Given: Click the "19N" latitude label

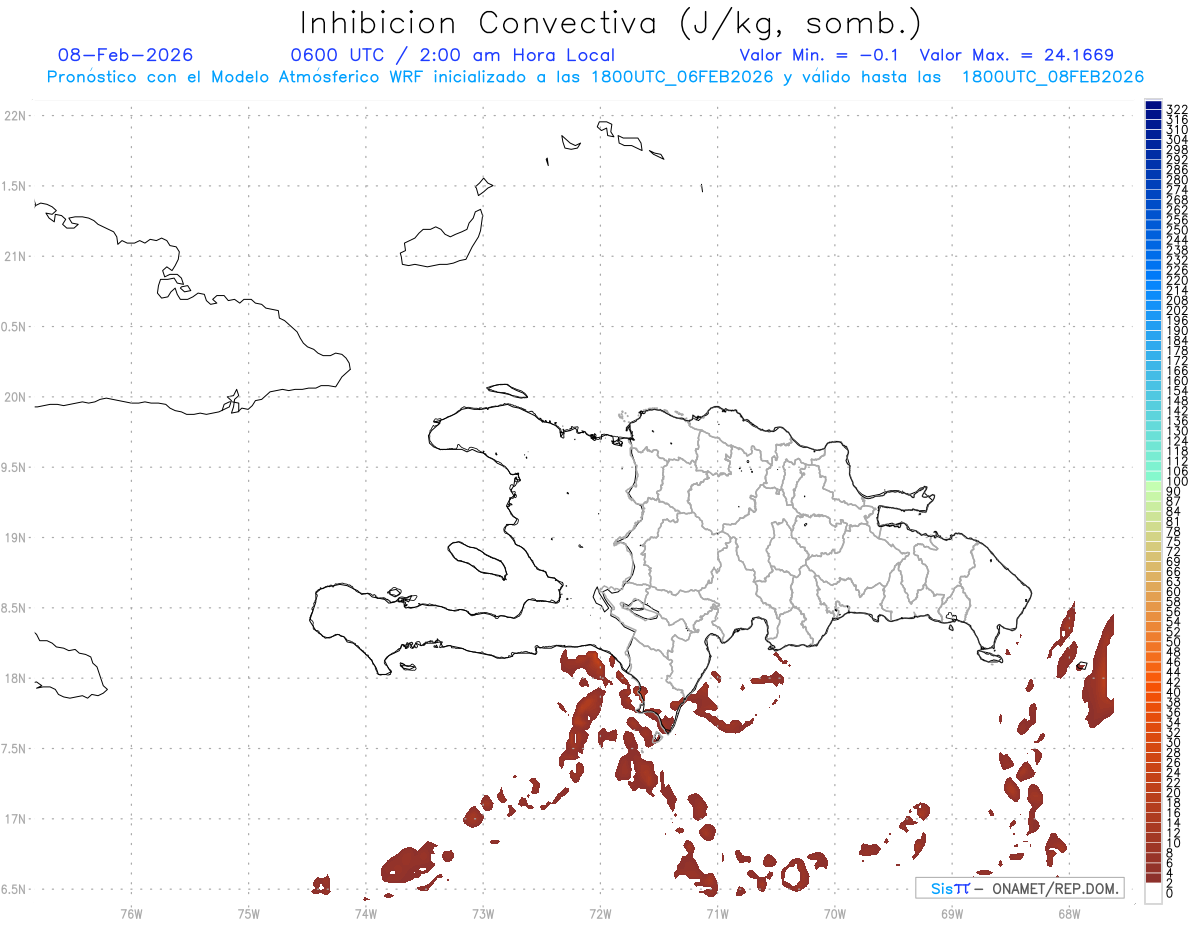Looking at the screenshot, I should click(14, 538).
